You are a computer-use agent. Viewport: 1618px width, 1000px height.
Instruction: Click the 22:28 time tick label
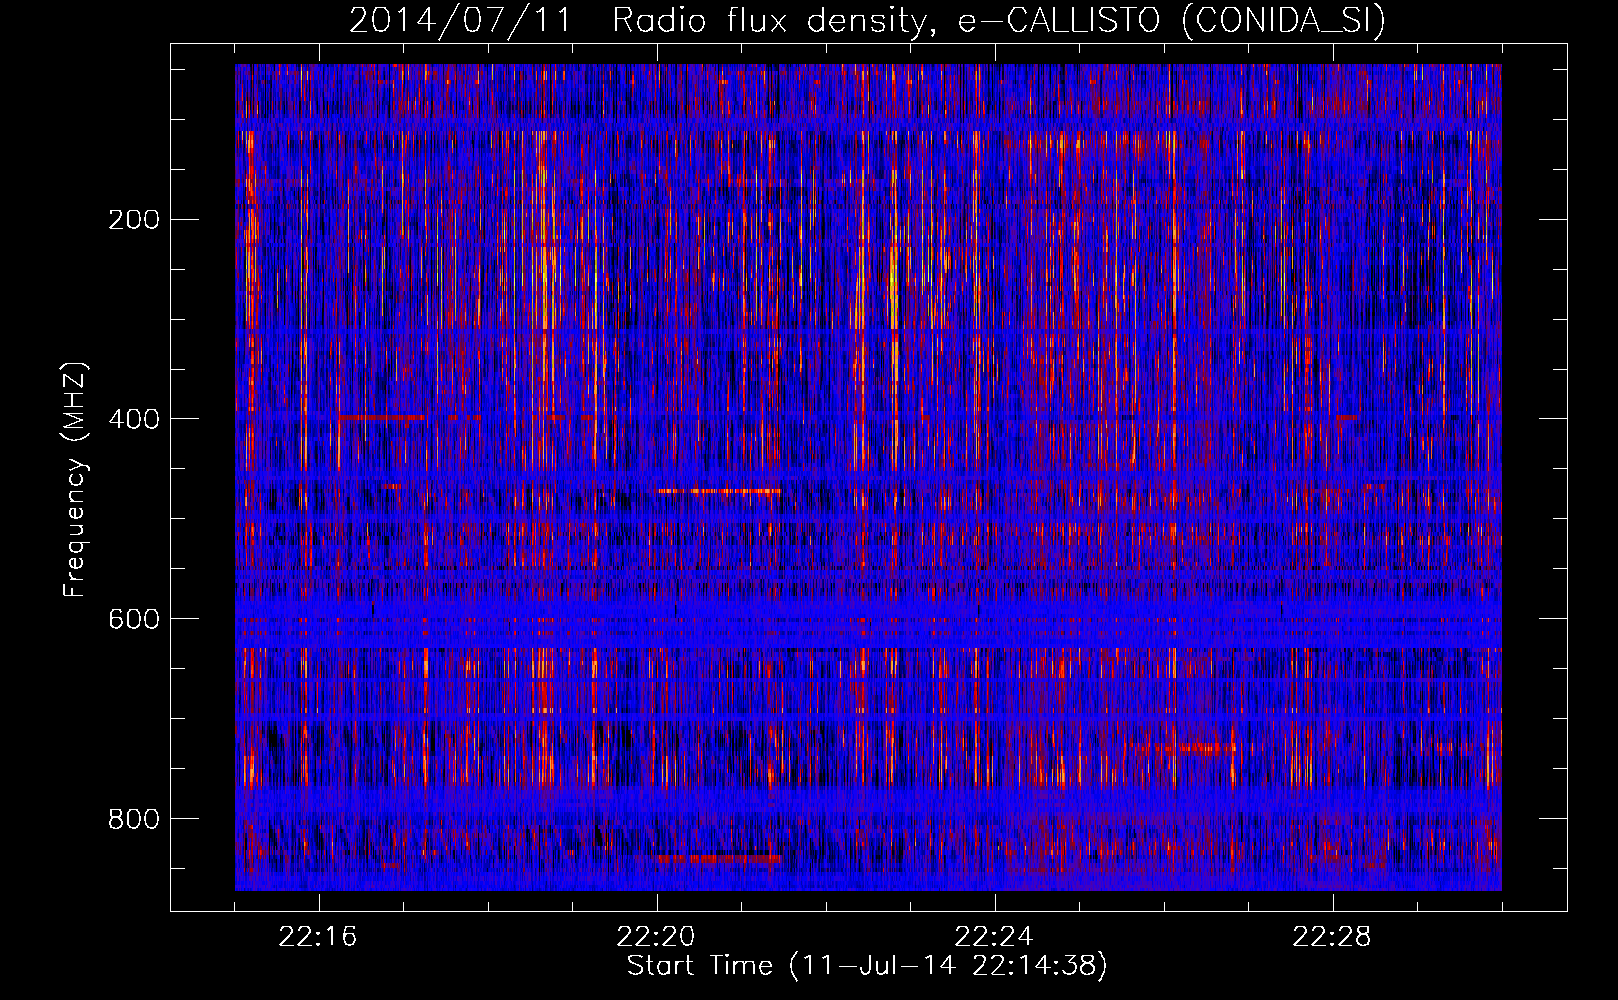[1332, 937]
